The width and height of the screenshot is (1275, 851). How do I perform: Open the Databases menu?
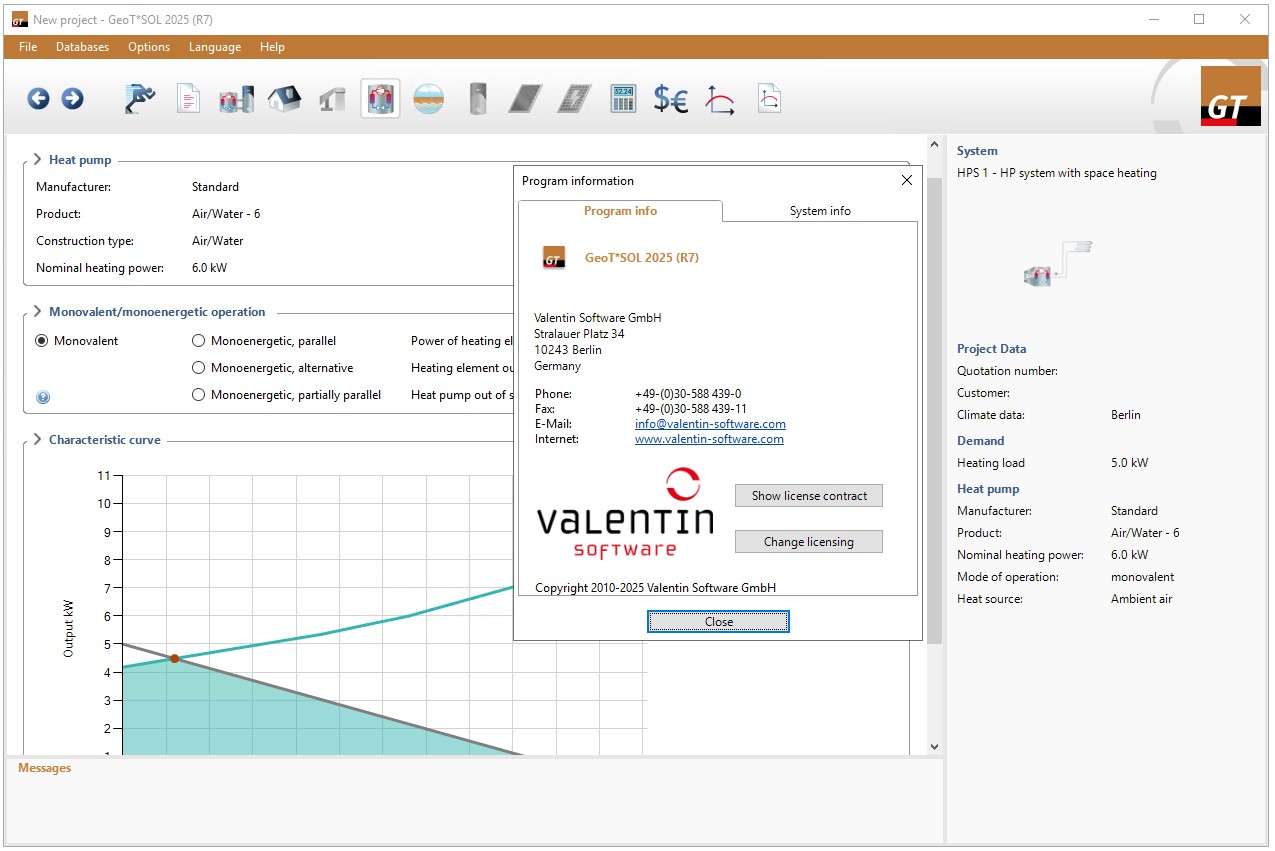tap(82, 47)
